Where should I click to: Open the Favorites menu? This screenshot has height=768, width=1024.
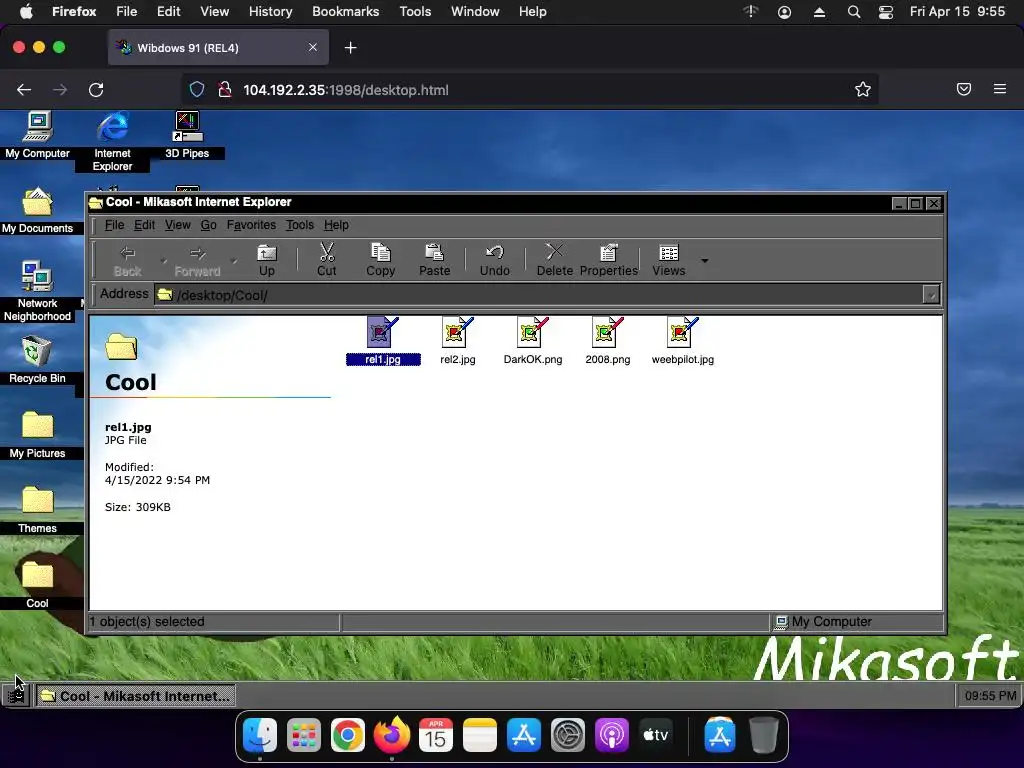pyautogui.click(x=251, y=225)
